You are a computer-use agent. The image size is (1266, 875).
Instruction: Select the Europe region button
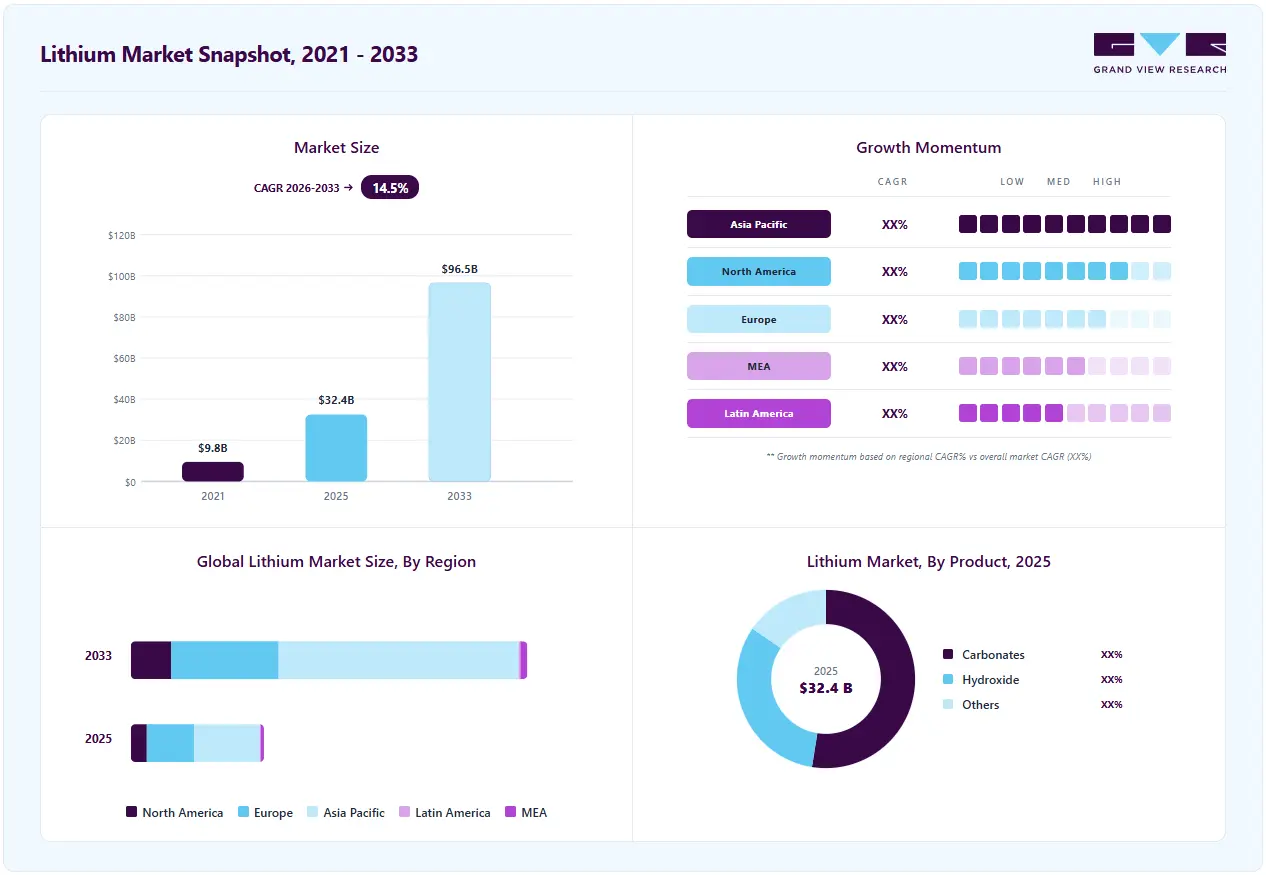[759, 319]
